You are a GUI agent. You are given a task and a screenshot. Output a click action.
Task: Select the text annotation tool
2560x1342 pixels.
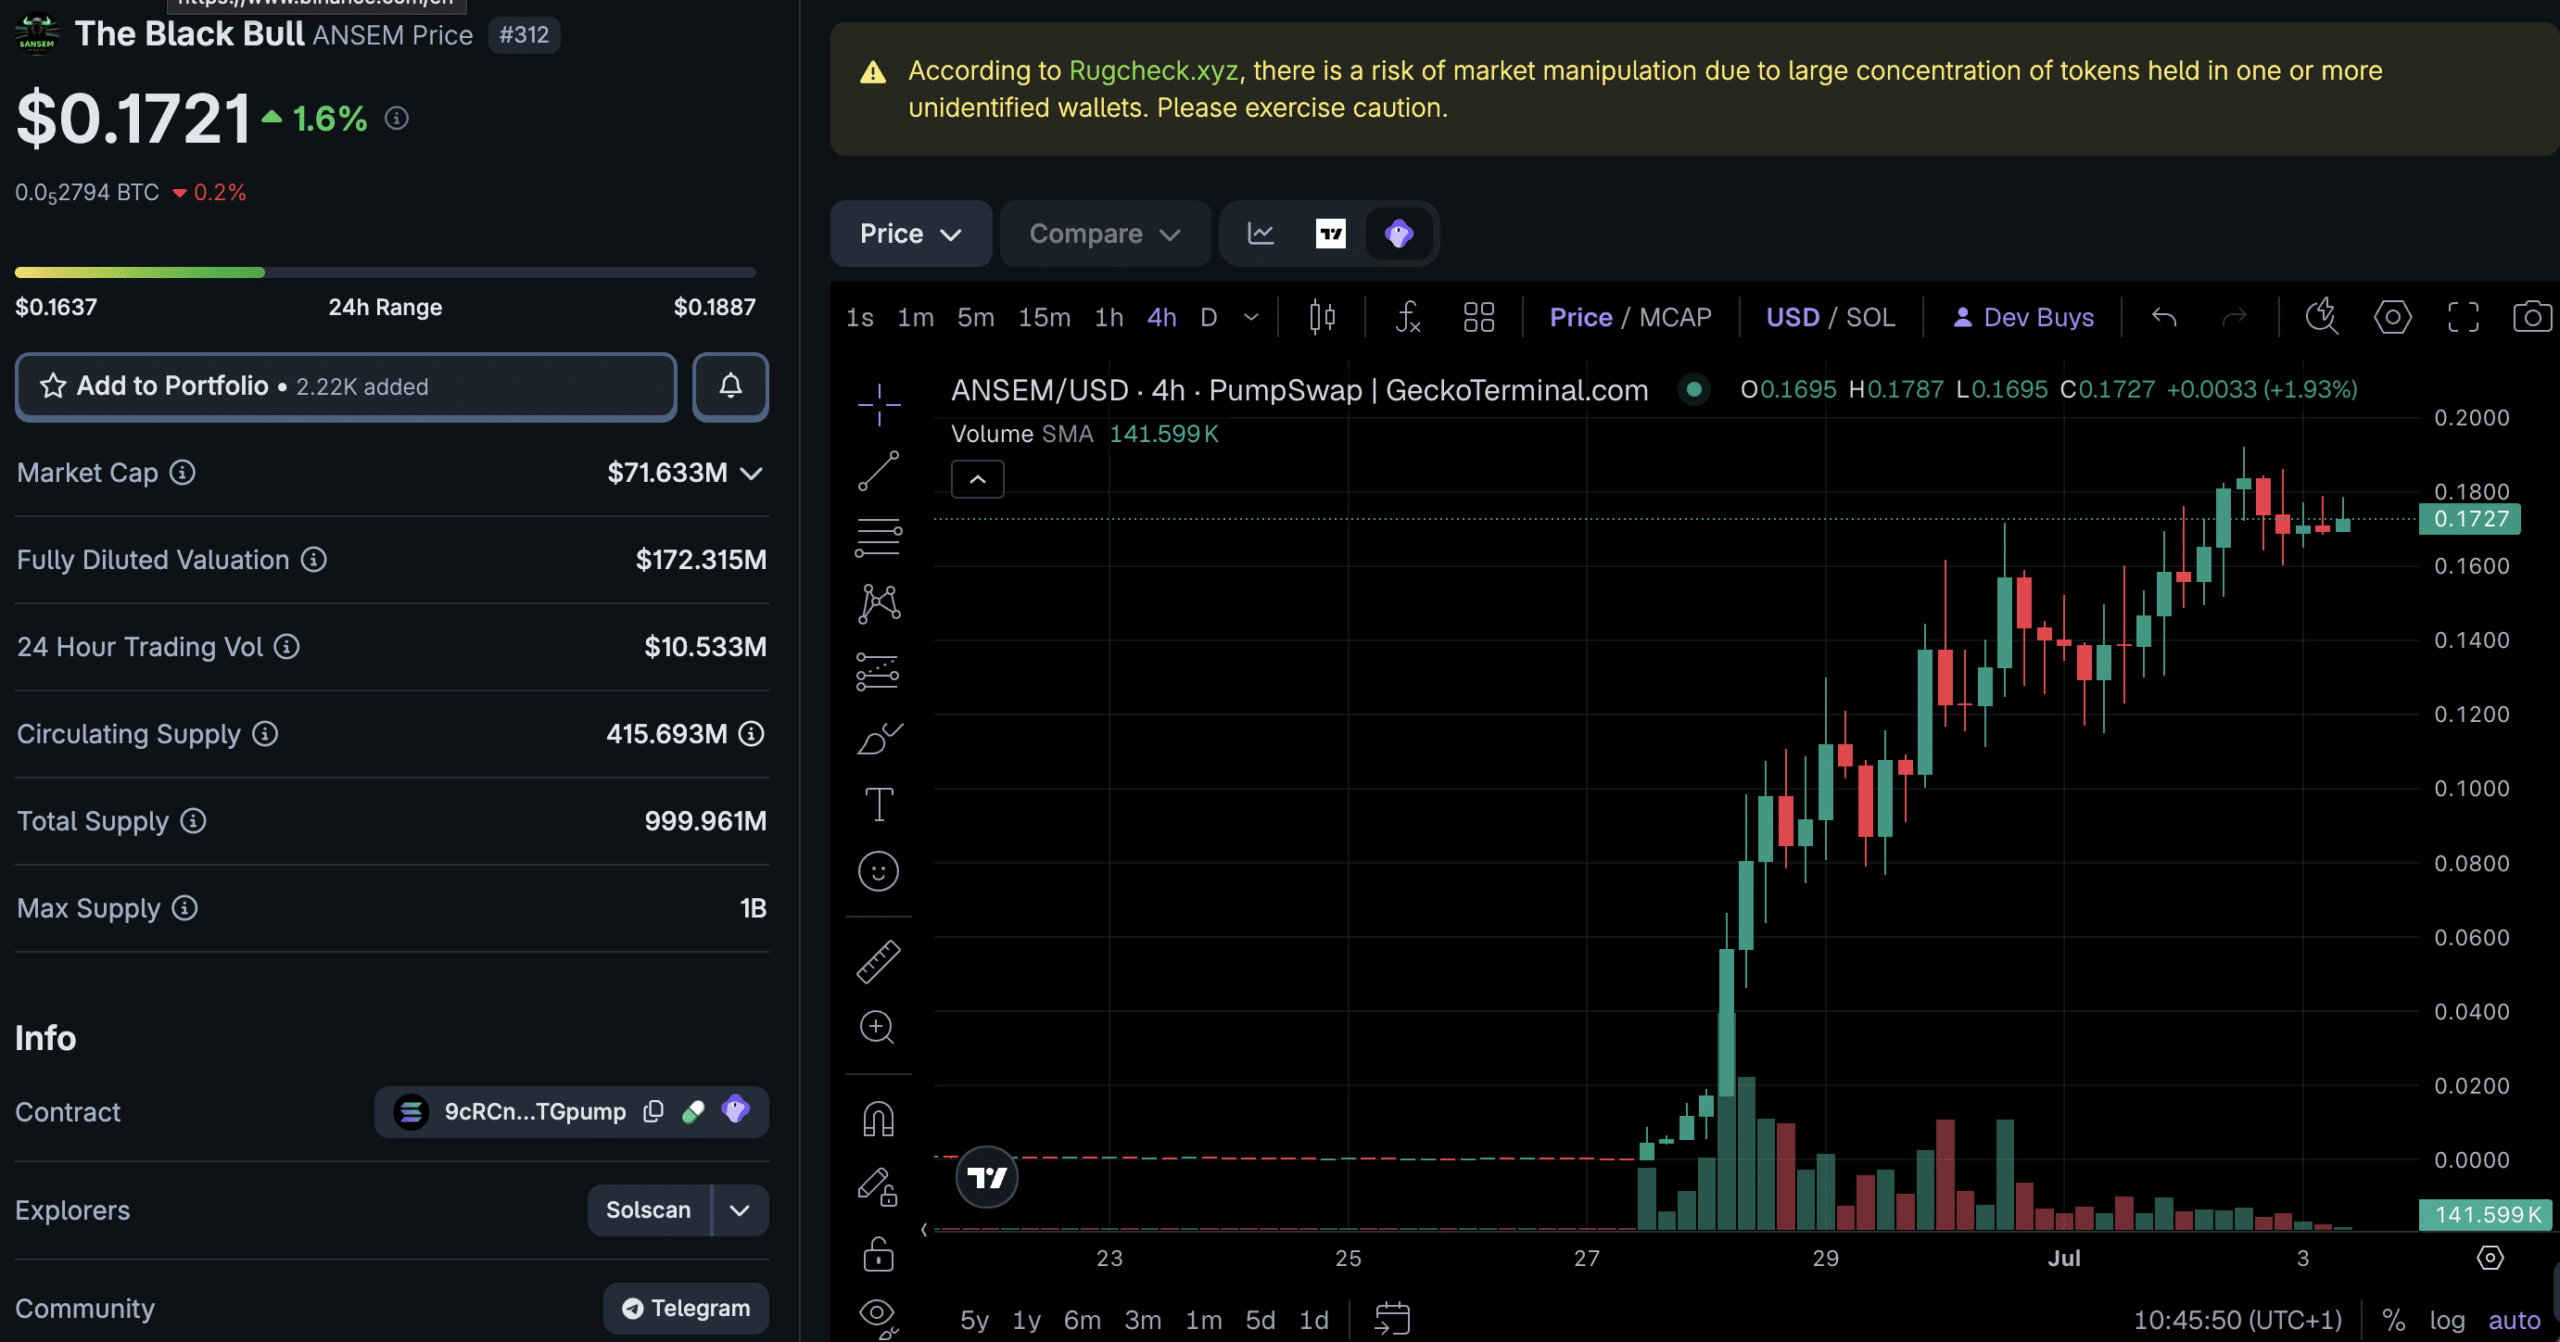[879, 804]
